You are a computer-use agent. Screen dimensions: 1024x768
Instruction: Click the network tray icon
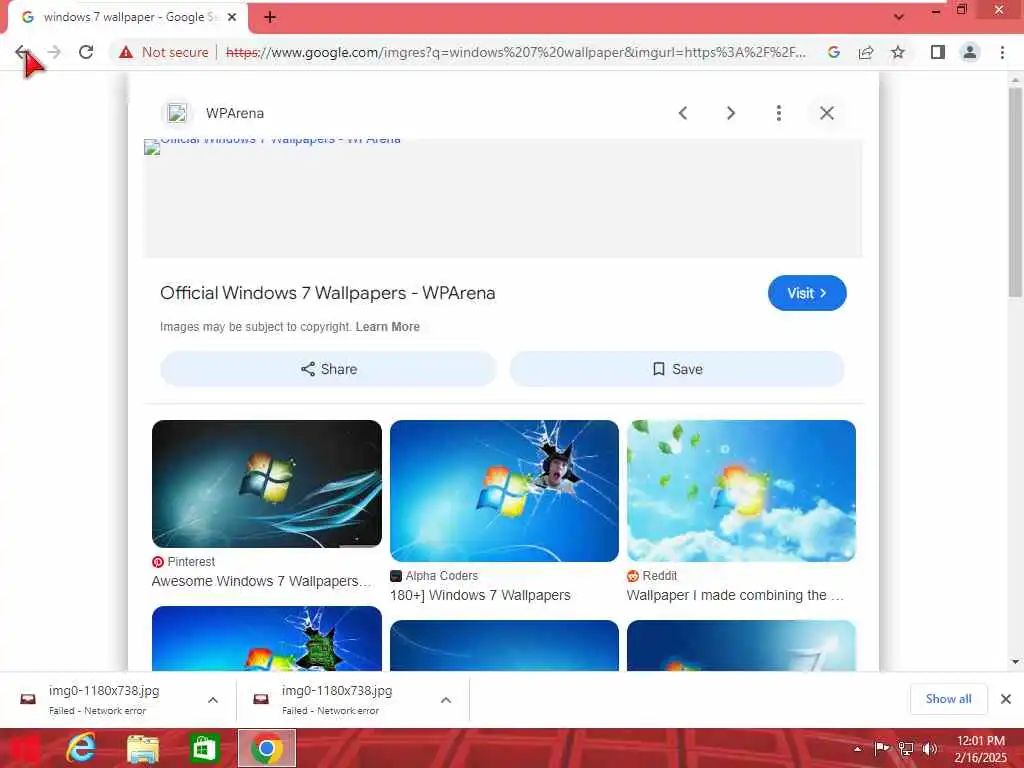tap(906, 749)
